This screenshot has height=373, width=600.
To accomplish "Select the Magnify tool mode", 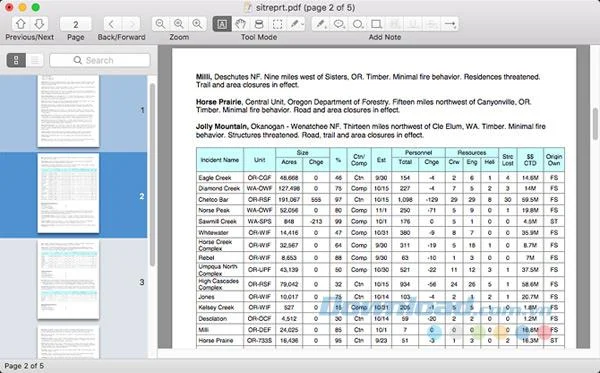I will coord(259,24).
